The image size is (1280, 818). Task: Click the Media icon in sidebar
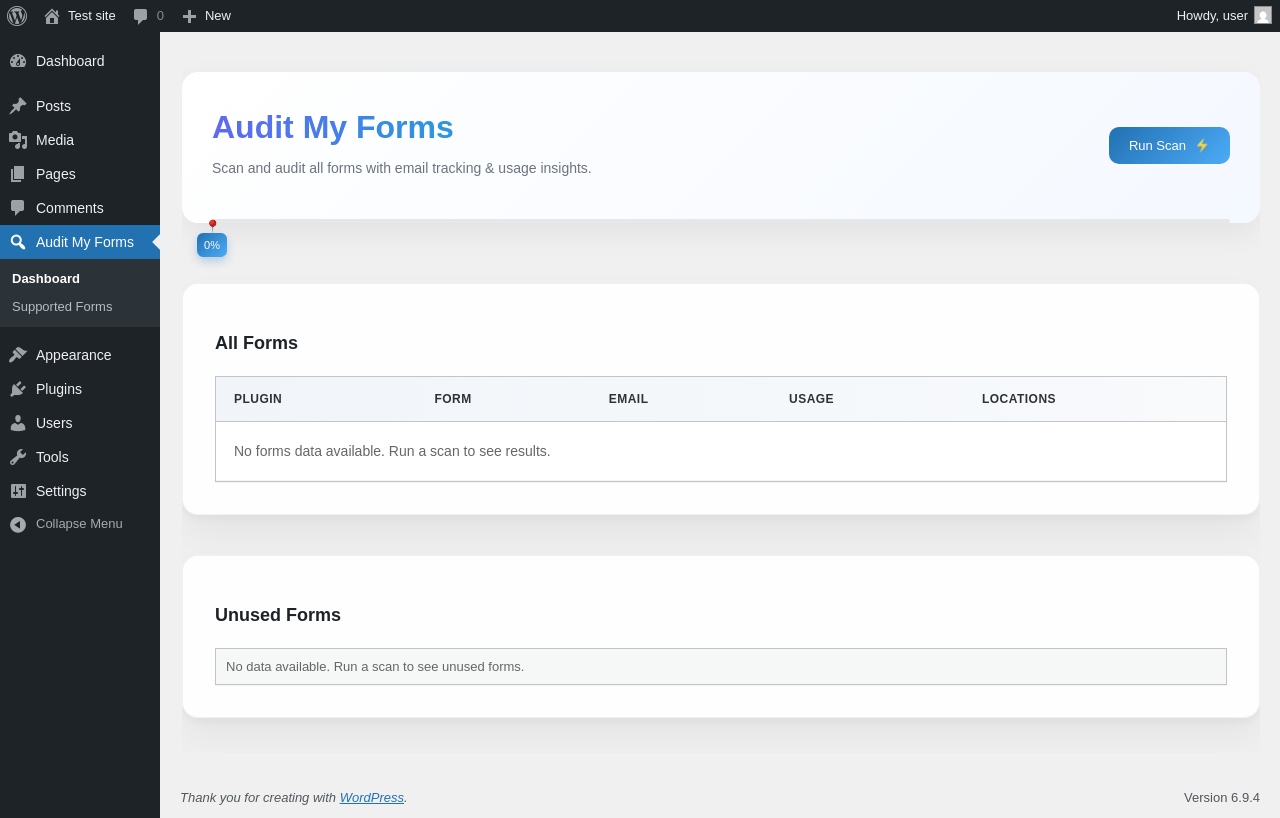pyautogui.click(x=18, y=140)
